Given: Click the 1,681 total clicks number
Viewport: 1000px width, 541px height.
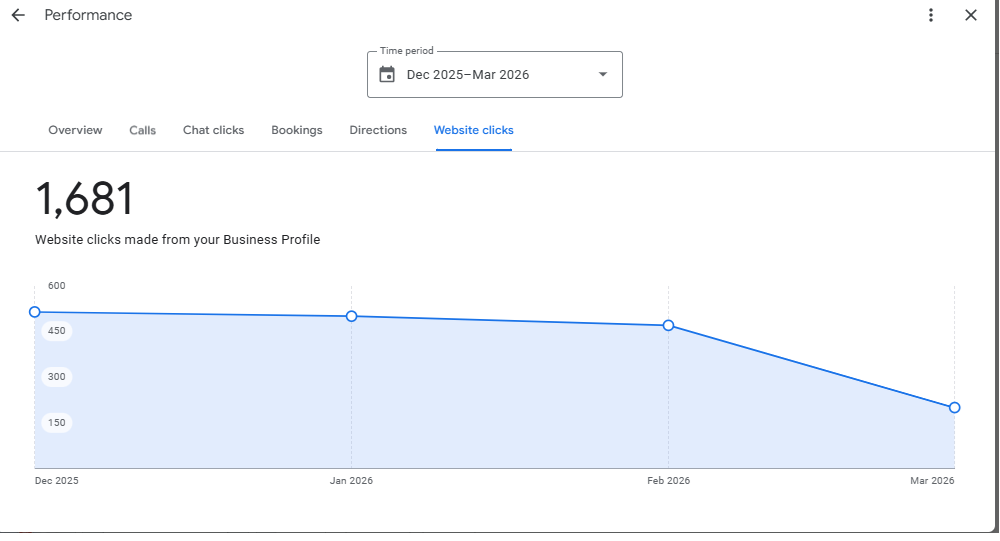Looking at the screenshot, I should point(85,198).
